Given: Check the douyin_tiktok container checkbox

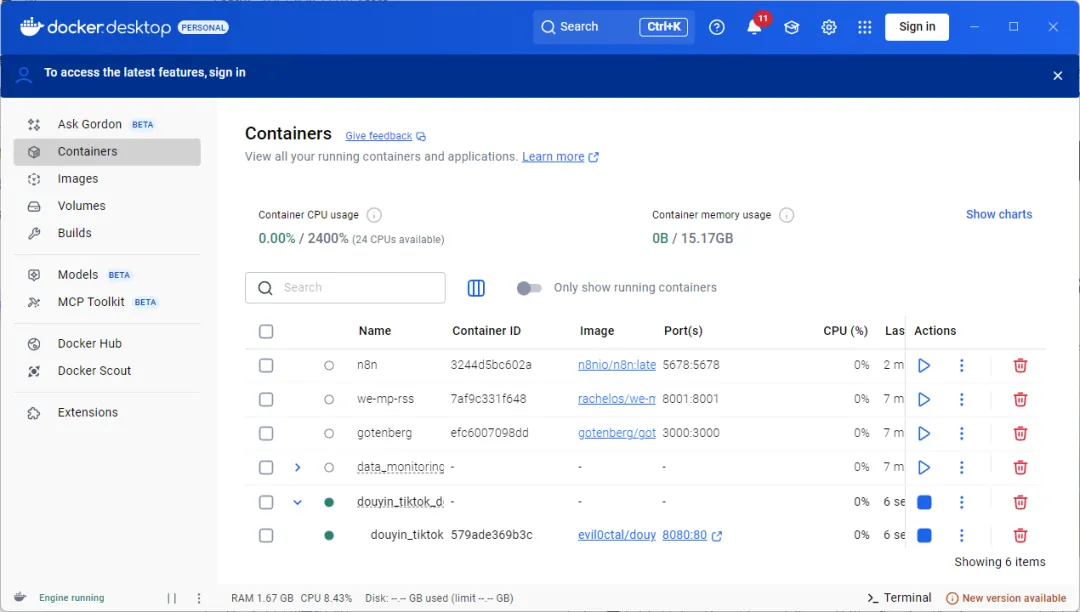Looking at the screenshot, I should tap(266, 535).
